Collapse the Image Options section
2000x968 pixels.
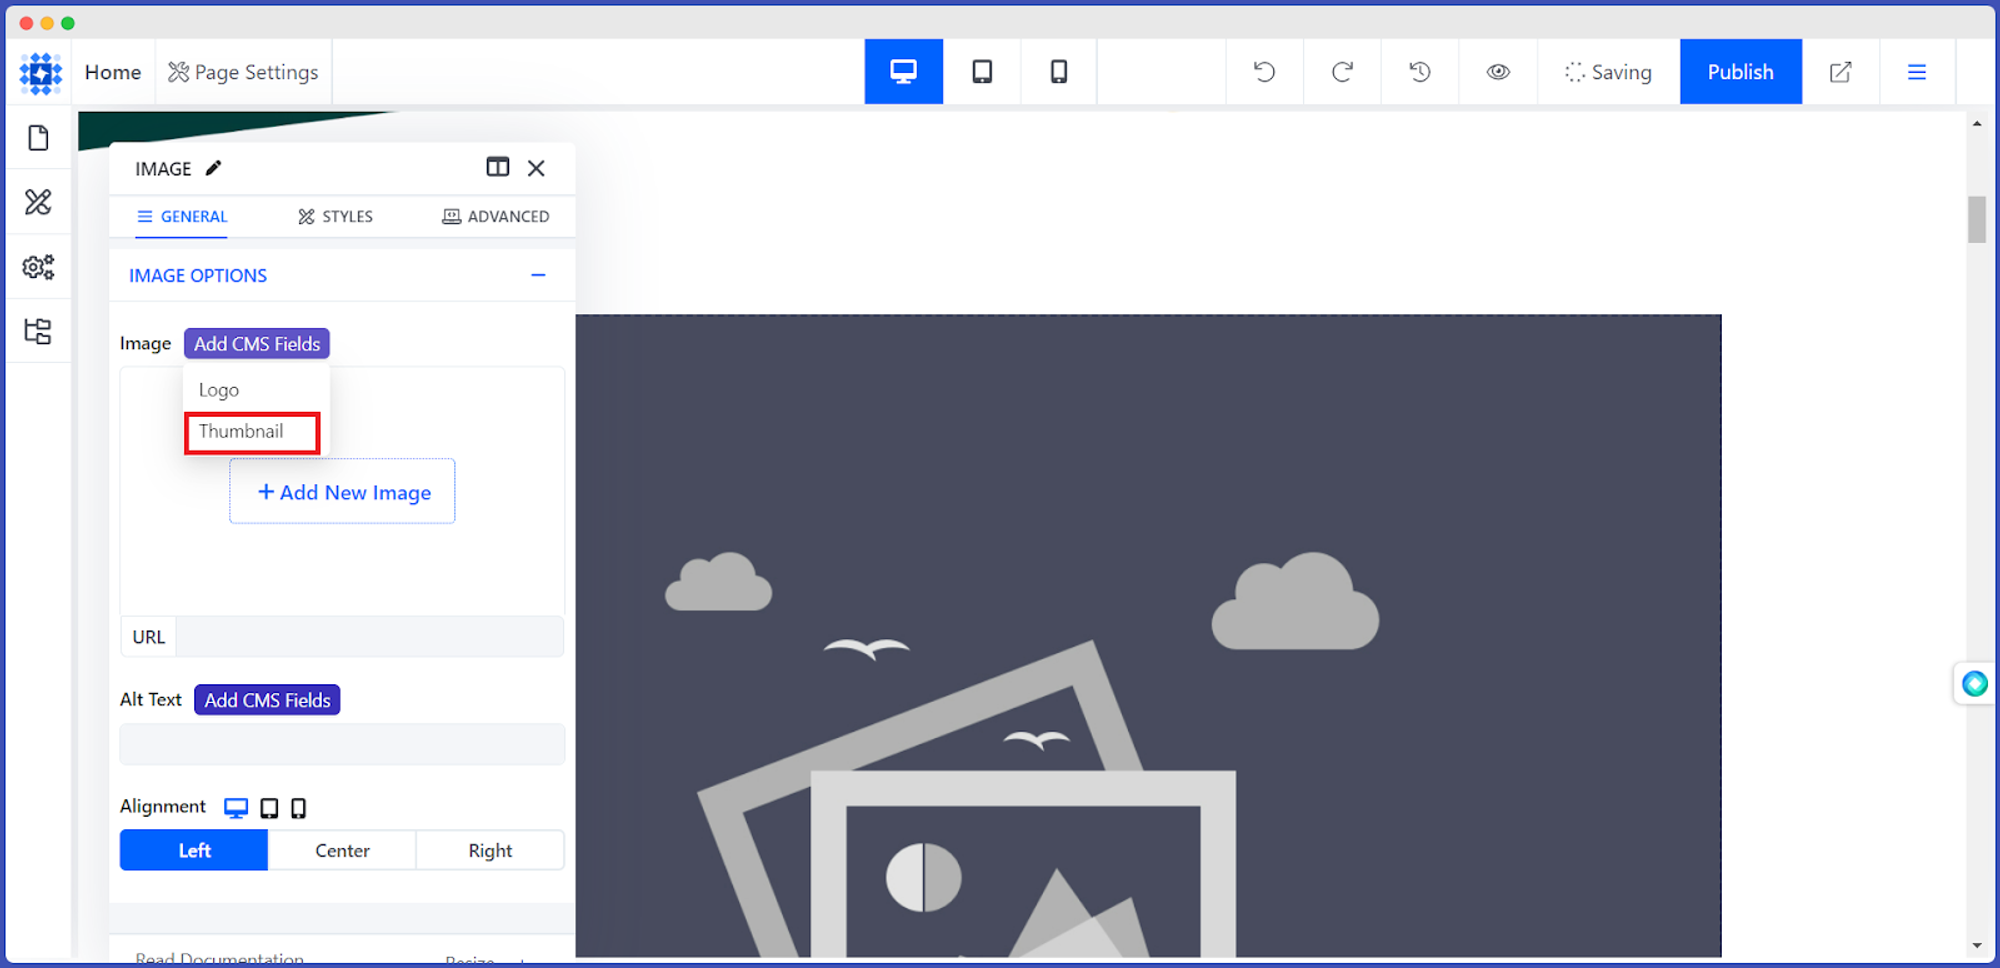tap(538, 275)
